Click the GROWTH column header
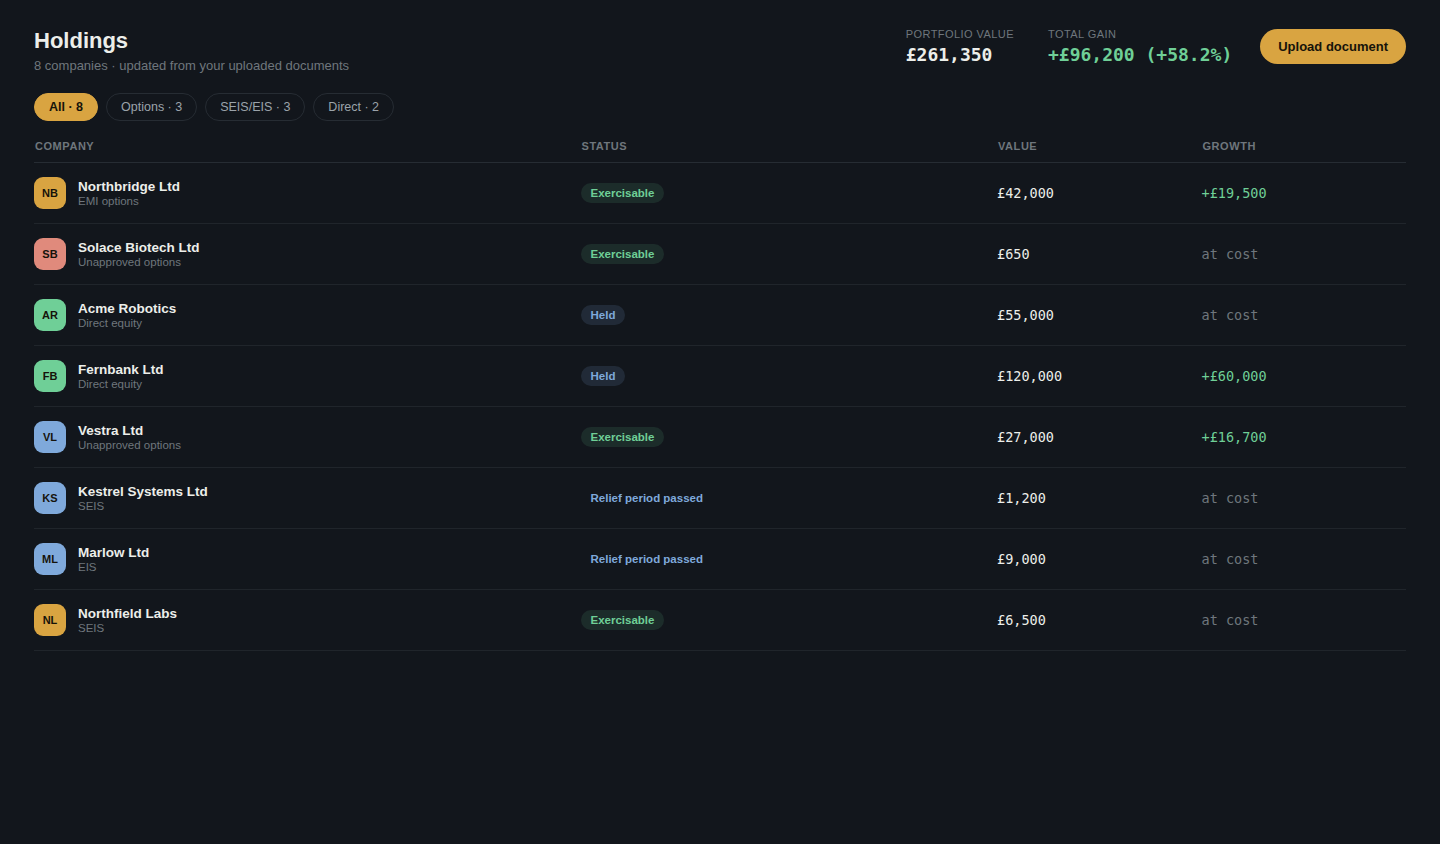Screen dimensions: 1440x844 click(1229, 146)
